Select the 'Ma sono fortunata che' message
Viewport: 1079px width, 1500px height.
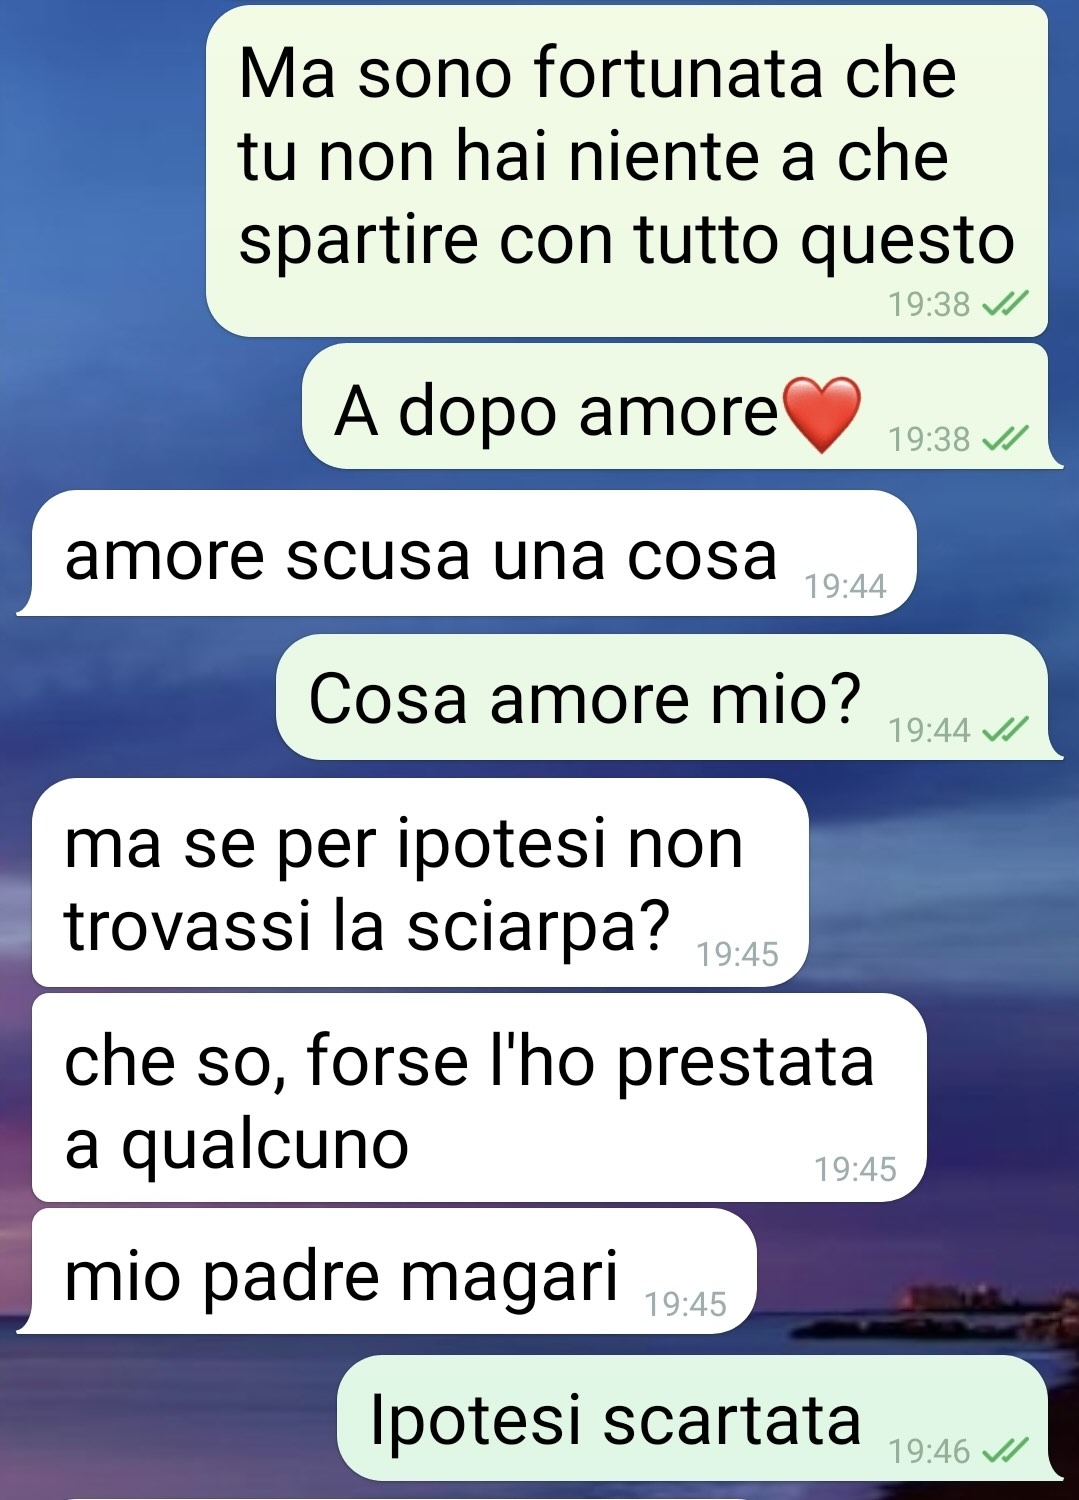627,171
